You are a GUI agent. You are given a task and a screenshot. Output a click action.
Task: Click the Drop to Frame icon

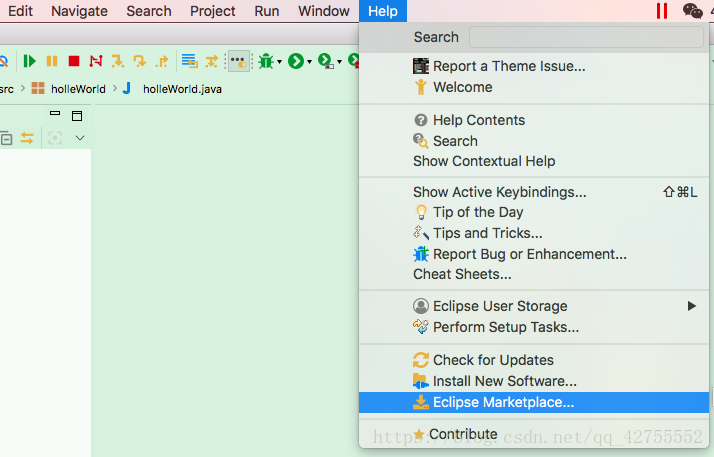pos(189,61)
